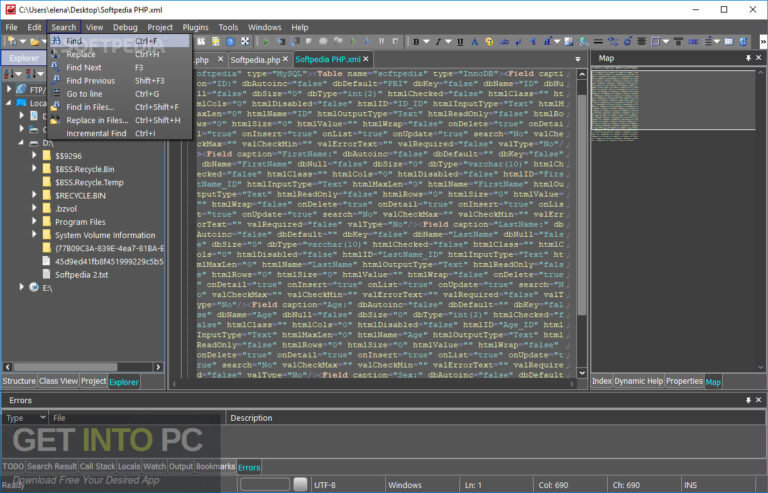Viewport: 768px width, 493px height.
Task: Switch to the Class View tab
Action: 58,381
